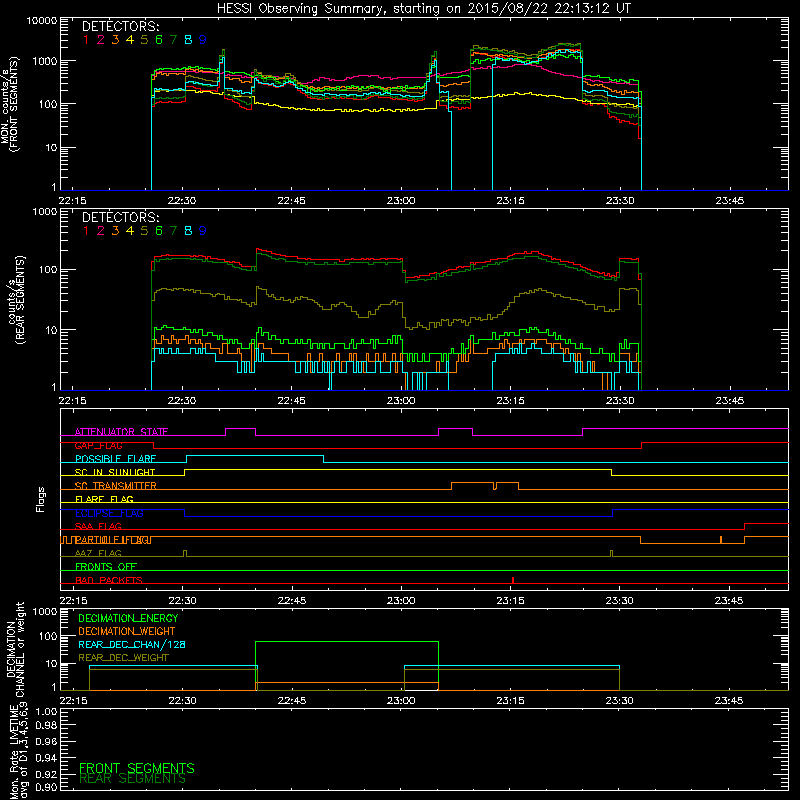
Task: Click 23:45 tick label under rear segments plot
Action: 730,401
